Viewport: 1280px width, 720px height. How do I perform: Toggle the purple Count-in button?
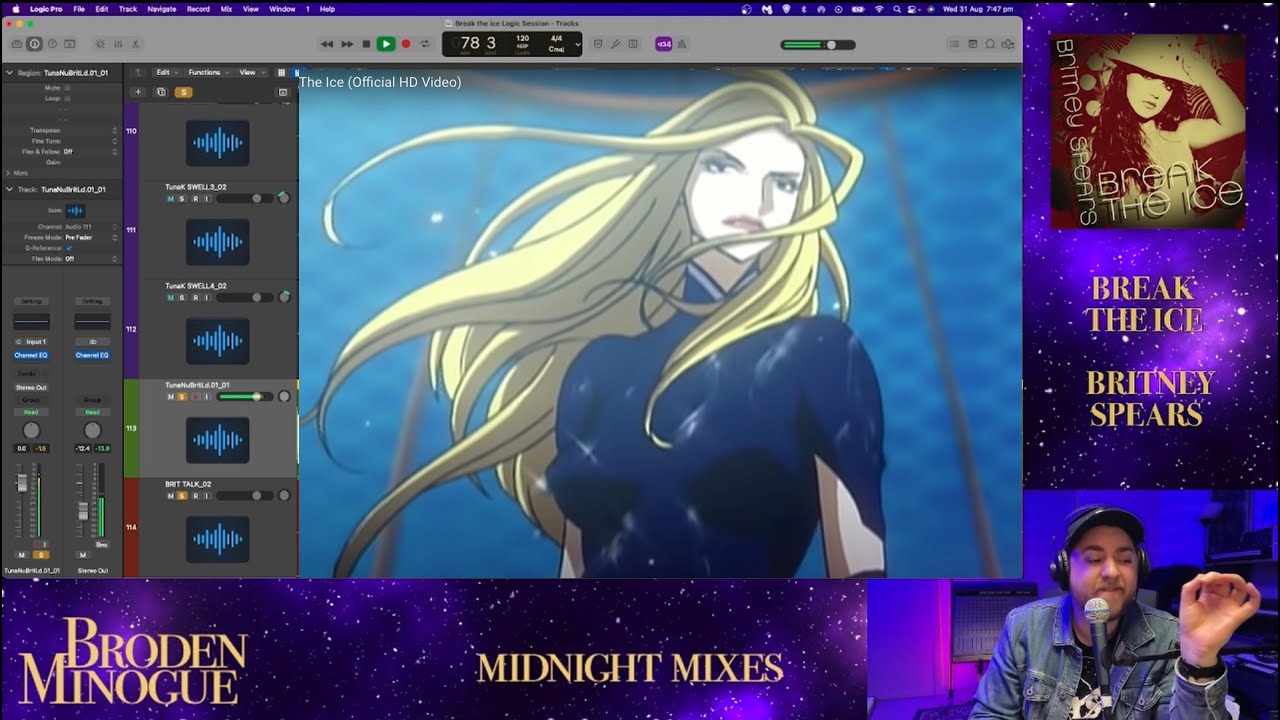663,44
